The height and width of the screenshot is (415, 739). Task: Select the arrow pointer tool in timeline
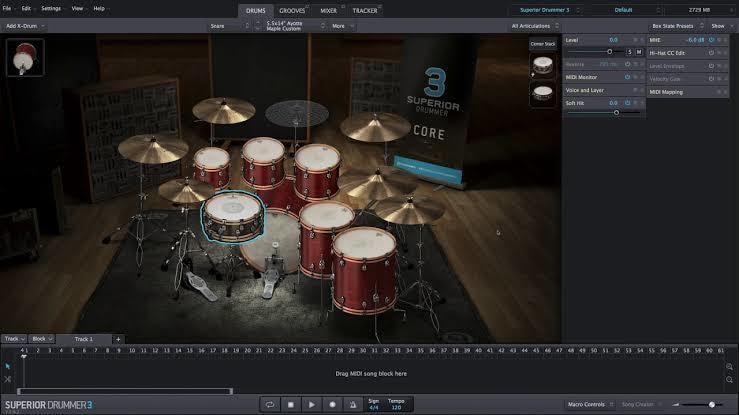pos(8,366)
